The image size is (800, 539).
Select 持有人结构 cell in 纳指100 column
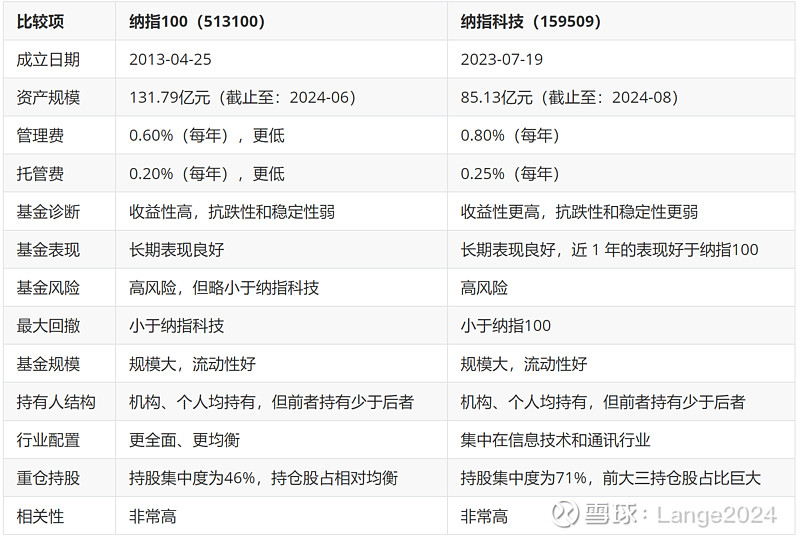click(x=271, y=402)
